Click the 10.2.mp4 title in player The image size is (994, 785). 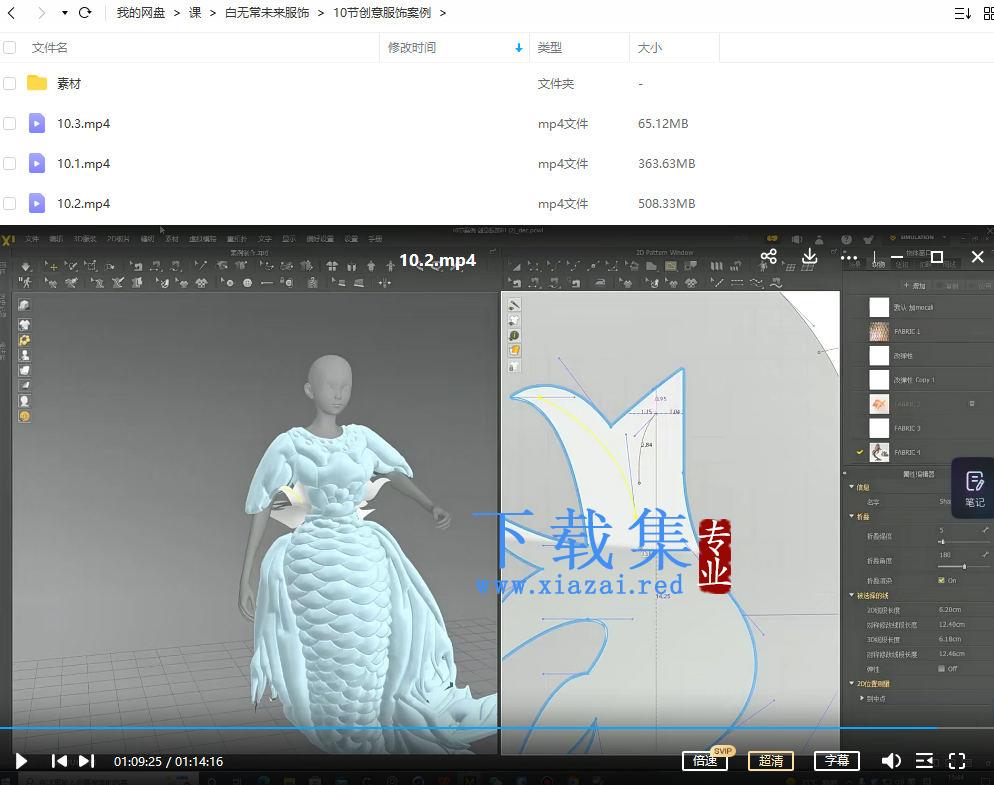437,260
